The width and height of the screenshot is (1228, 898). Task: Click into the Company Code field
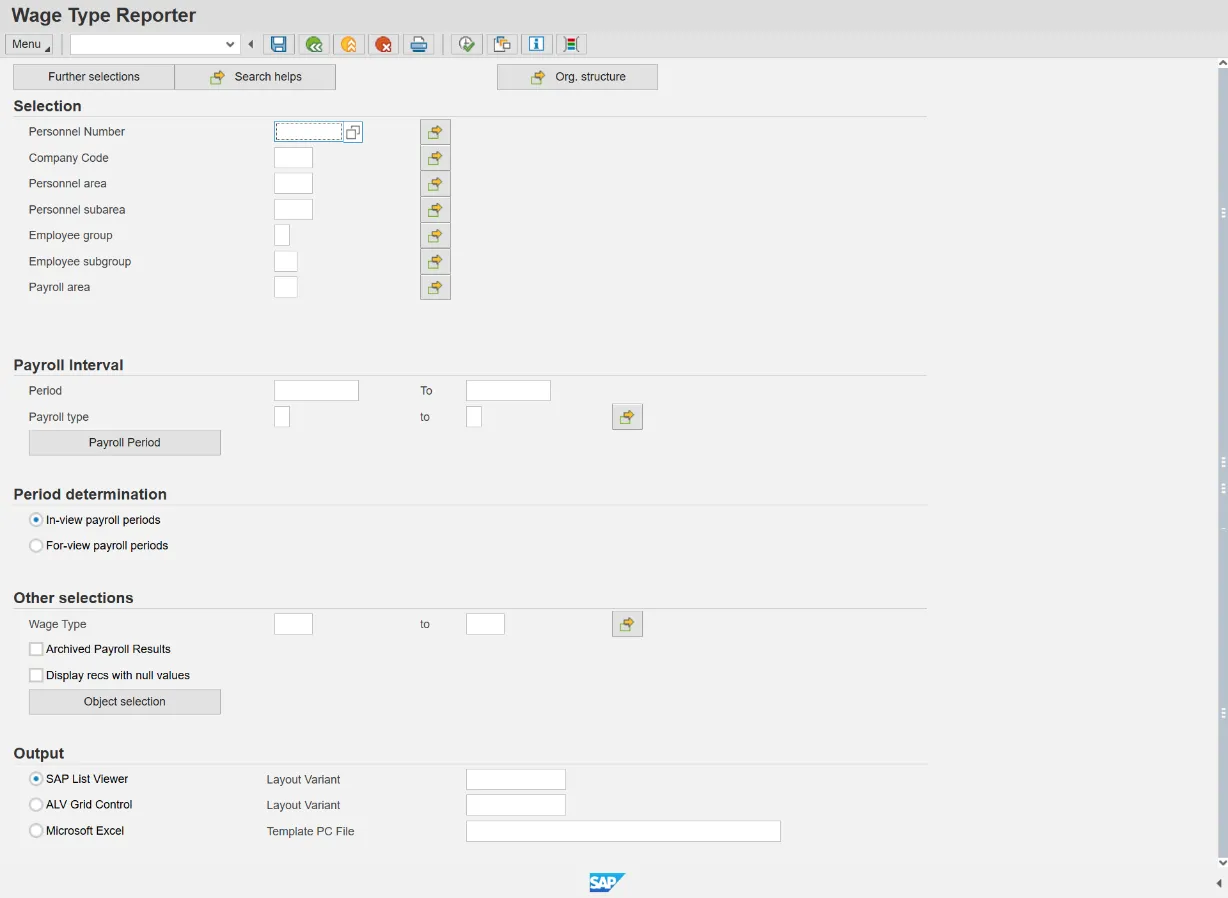(x=293, y=158)
